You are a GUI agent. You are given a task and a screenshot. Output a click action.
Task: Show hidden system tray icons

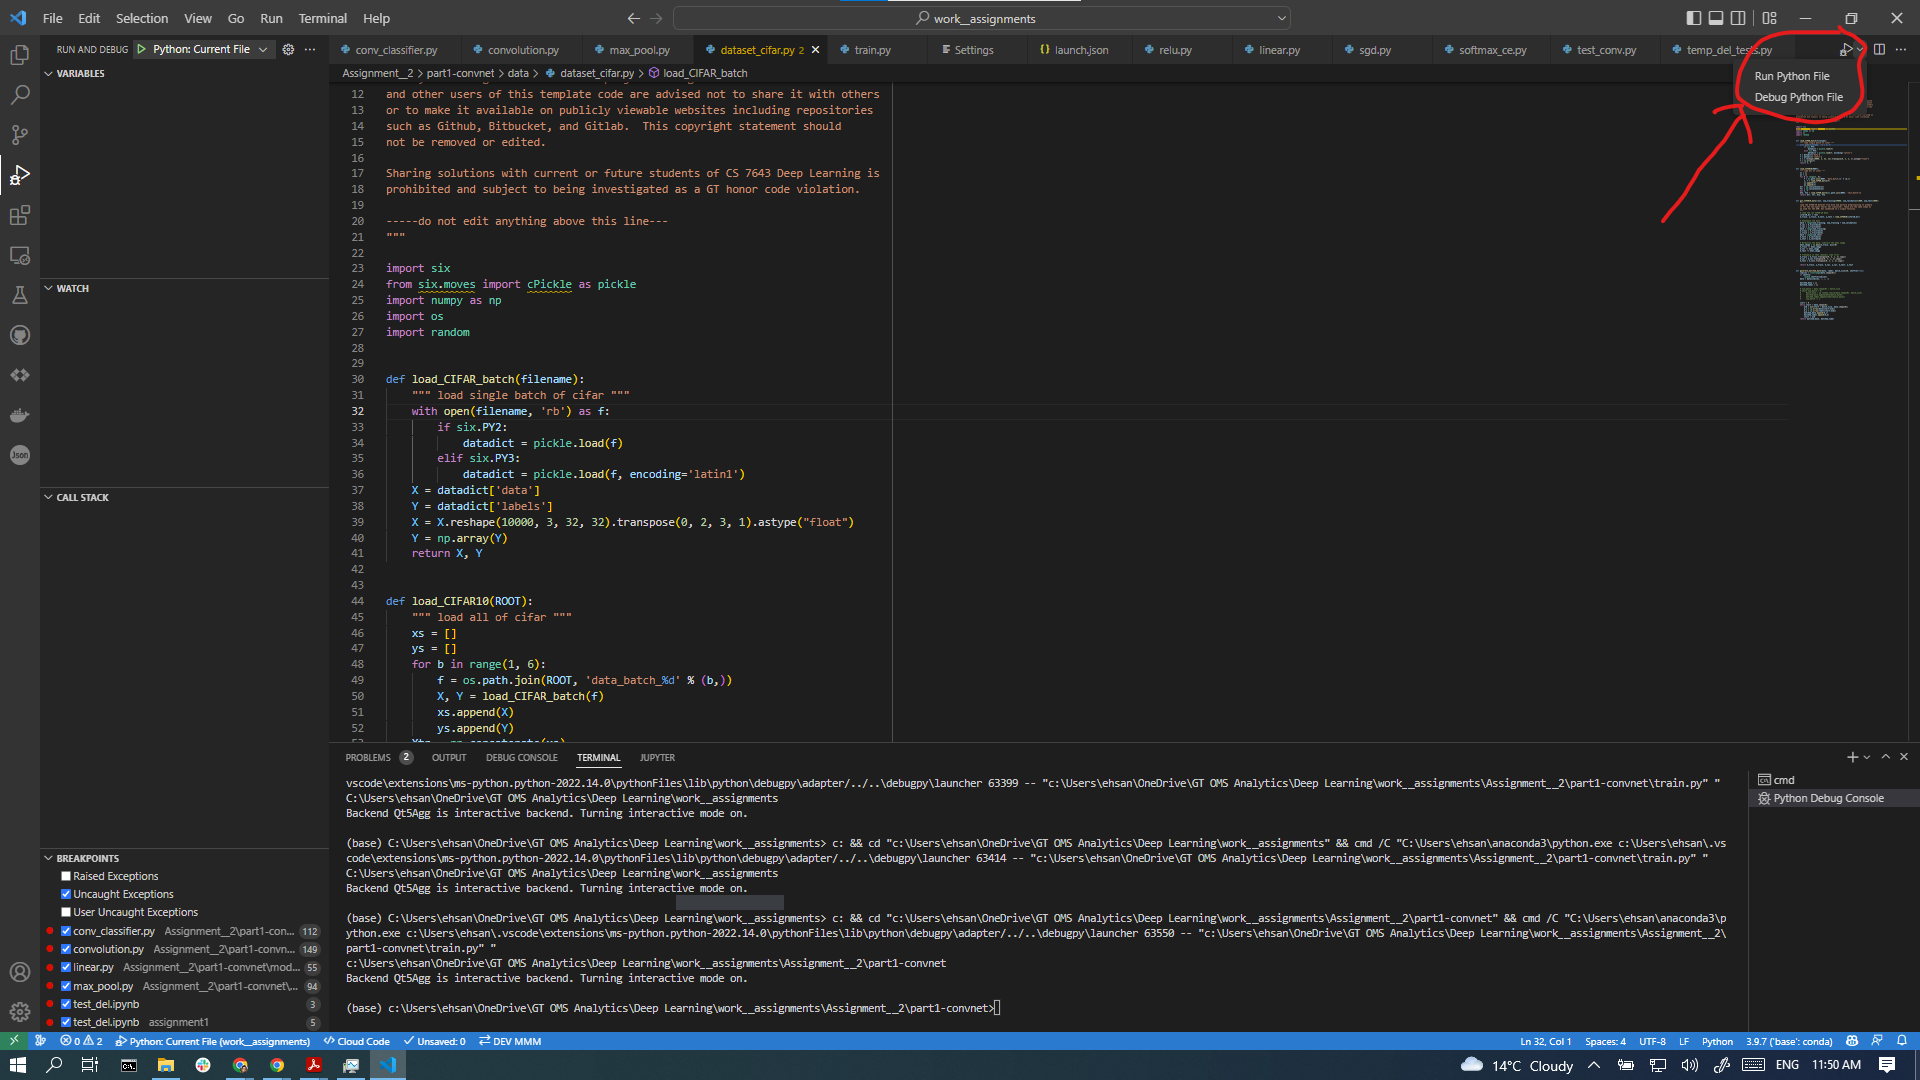tap(1594, 1065)
